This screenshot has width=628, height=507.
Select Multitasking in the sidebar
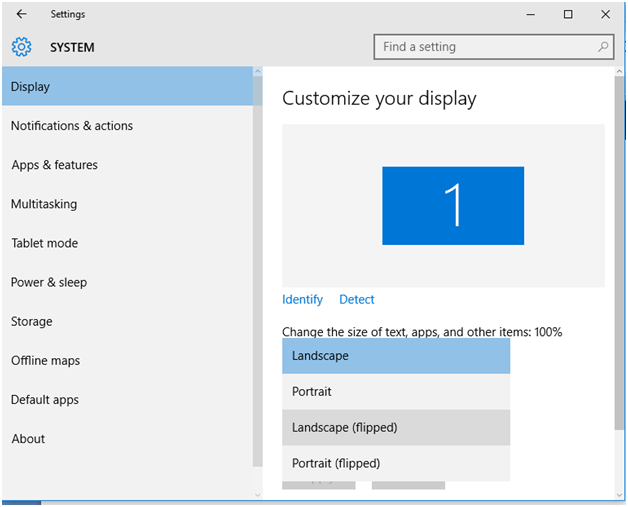pyautogui.click(x=44, y=204)
